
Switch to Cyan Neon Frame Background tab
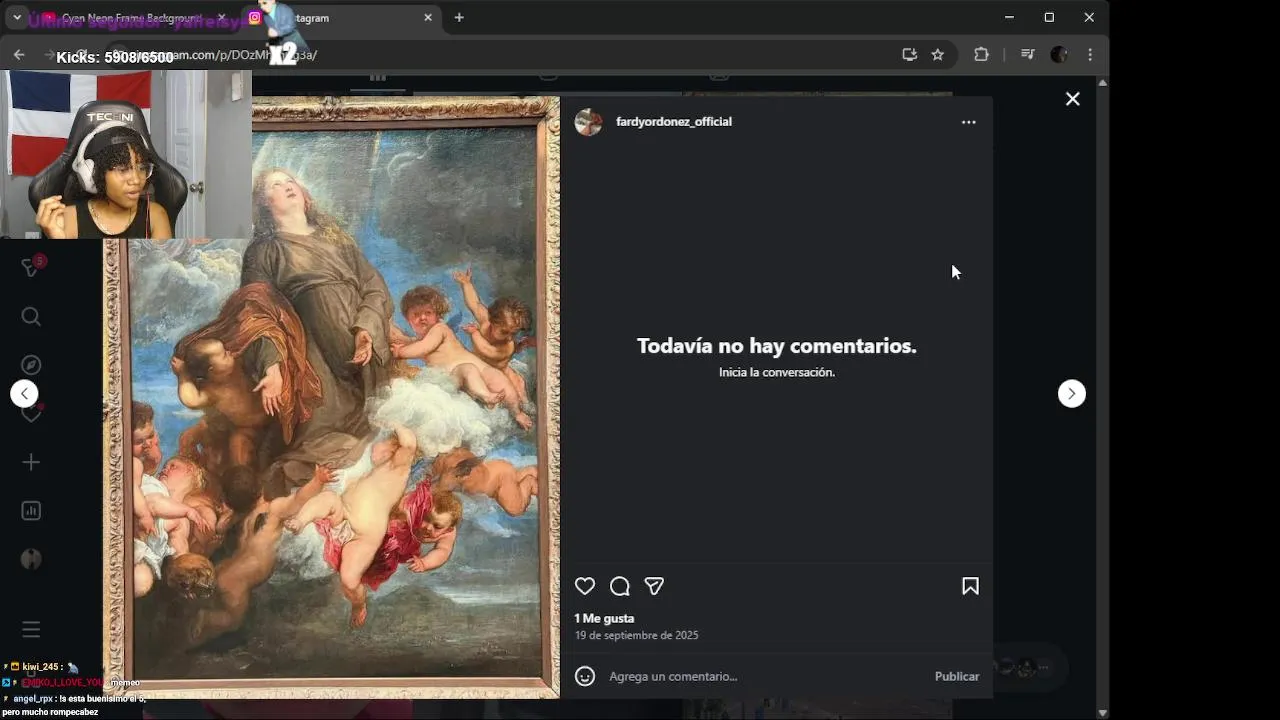pyautogui.click(x=132, y=18)
